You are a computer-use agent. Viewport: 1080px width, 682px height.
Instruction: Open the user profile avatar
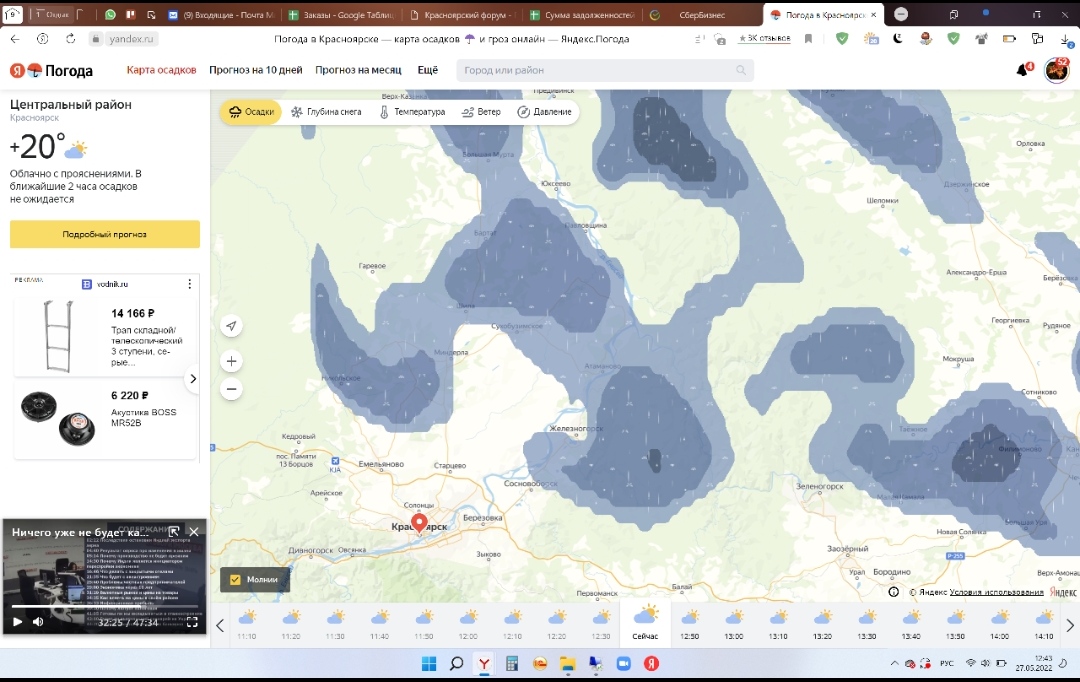1056,70
